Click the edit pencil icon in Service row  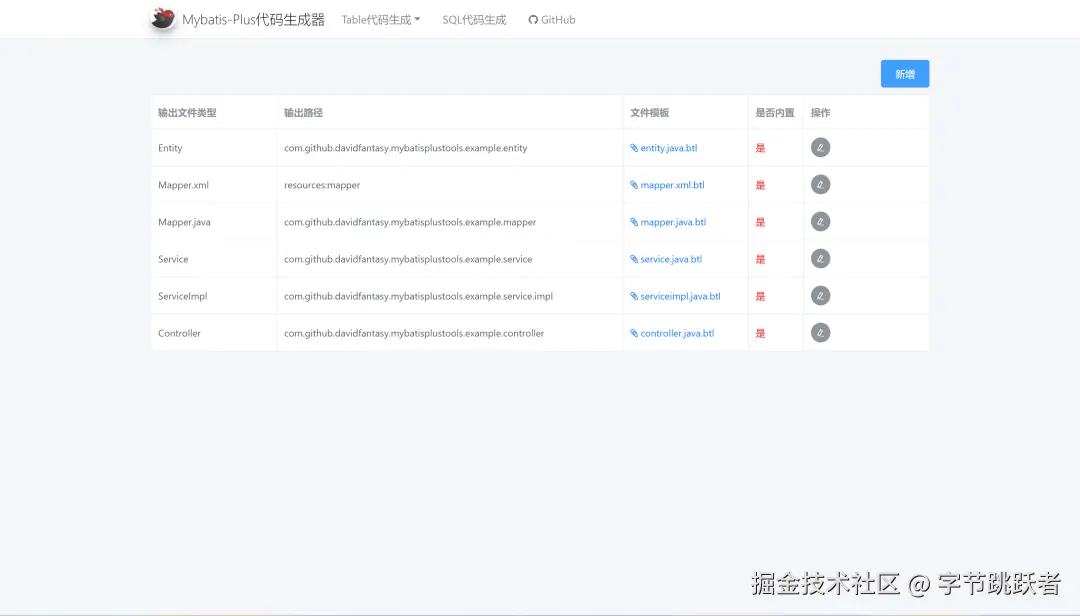tap(820, 258)
